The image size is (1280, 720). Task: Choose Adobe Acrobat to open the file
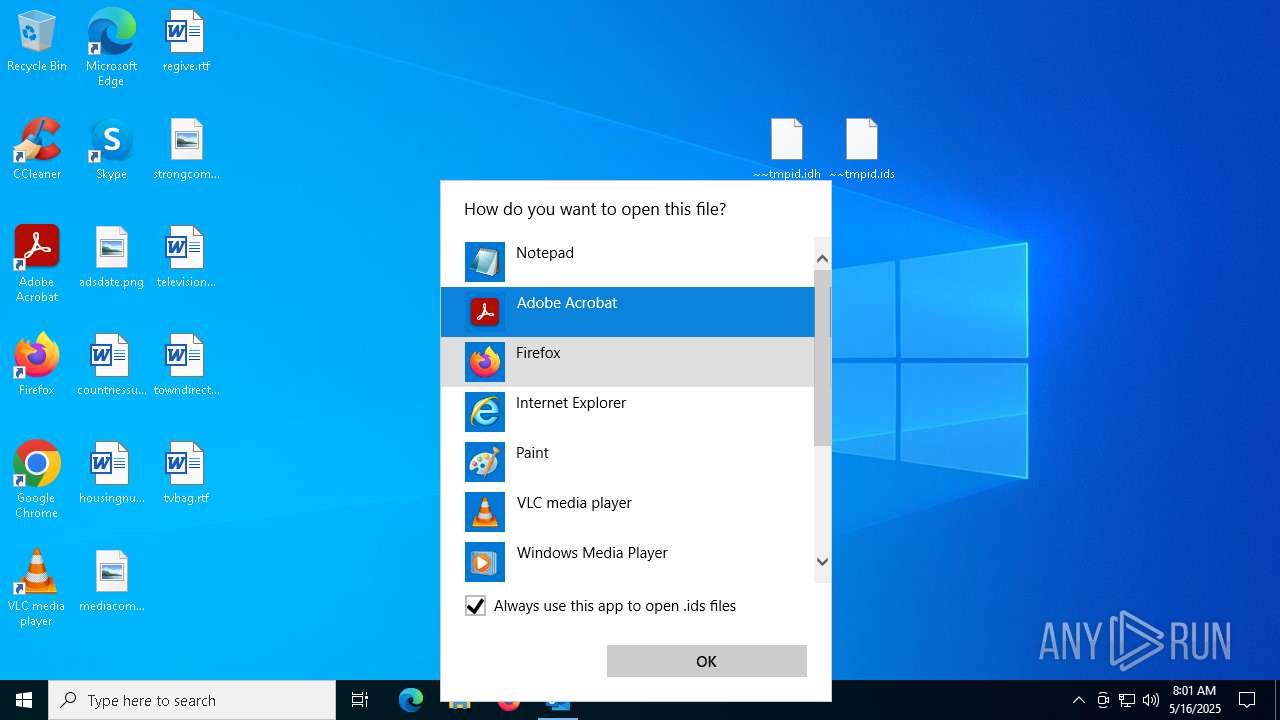(x=628, y=312)
